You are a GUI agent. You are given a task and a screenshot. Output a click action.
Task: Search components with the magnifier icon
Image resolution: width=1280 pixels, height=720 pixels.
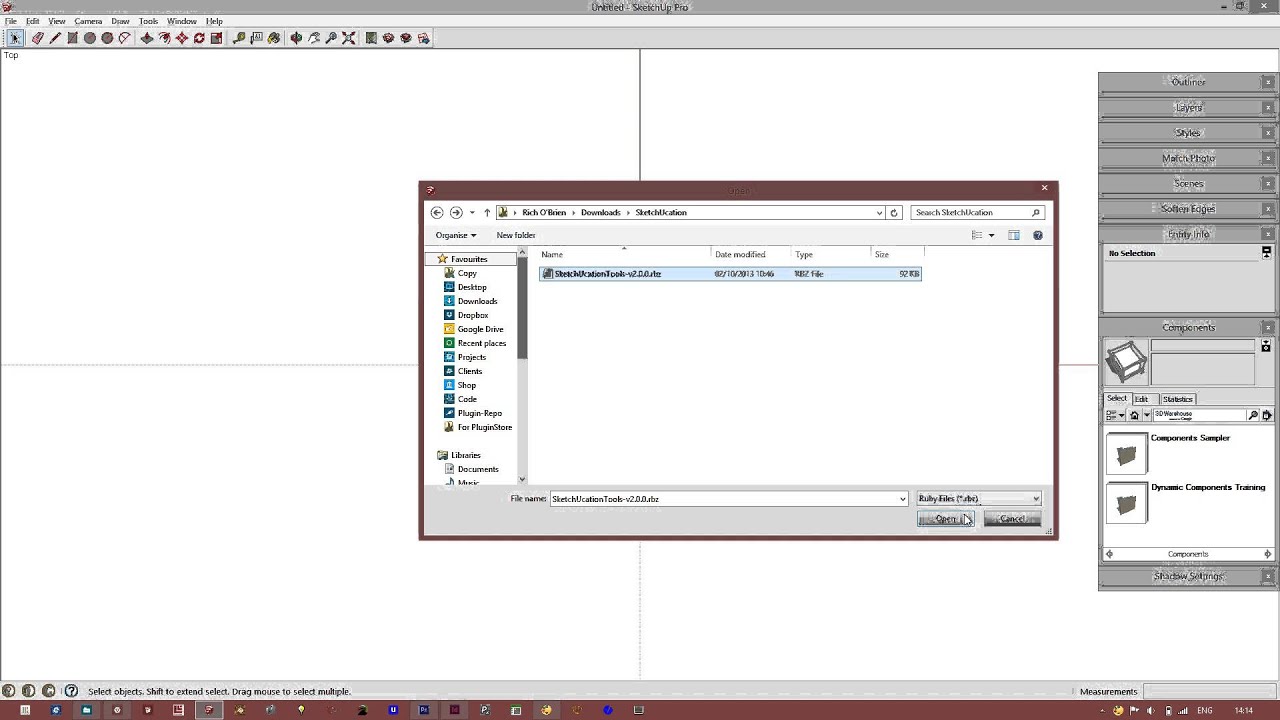pyautogui.click(x=1253, y=415)
